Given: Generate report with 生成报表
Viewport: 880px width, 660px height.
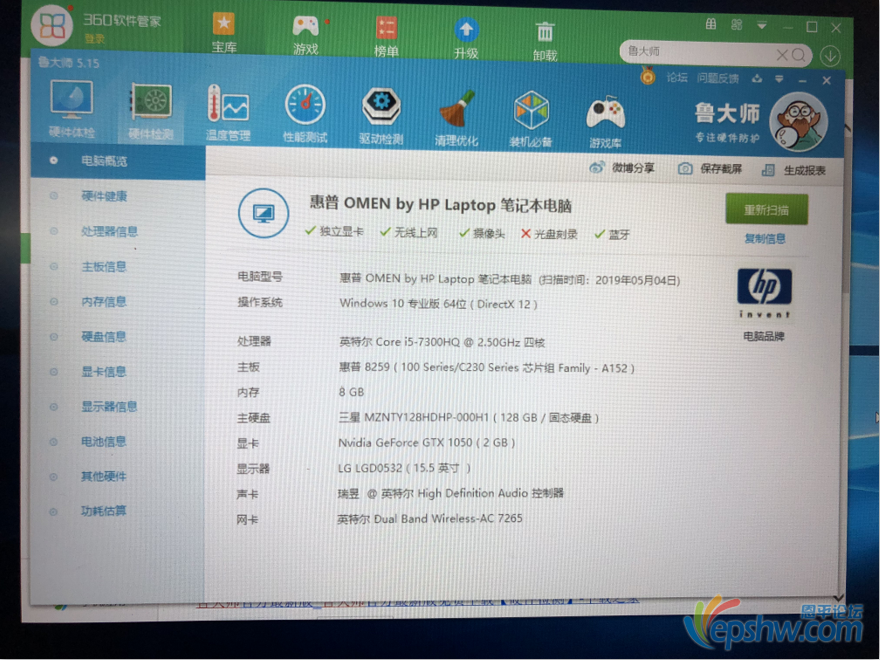Looking at the screenshot, I should 794,170.
